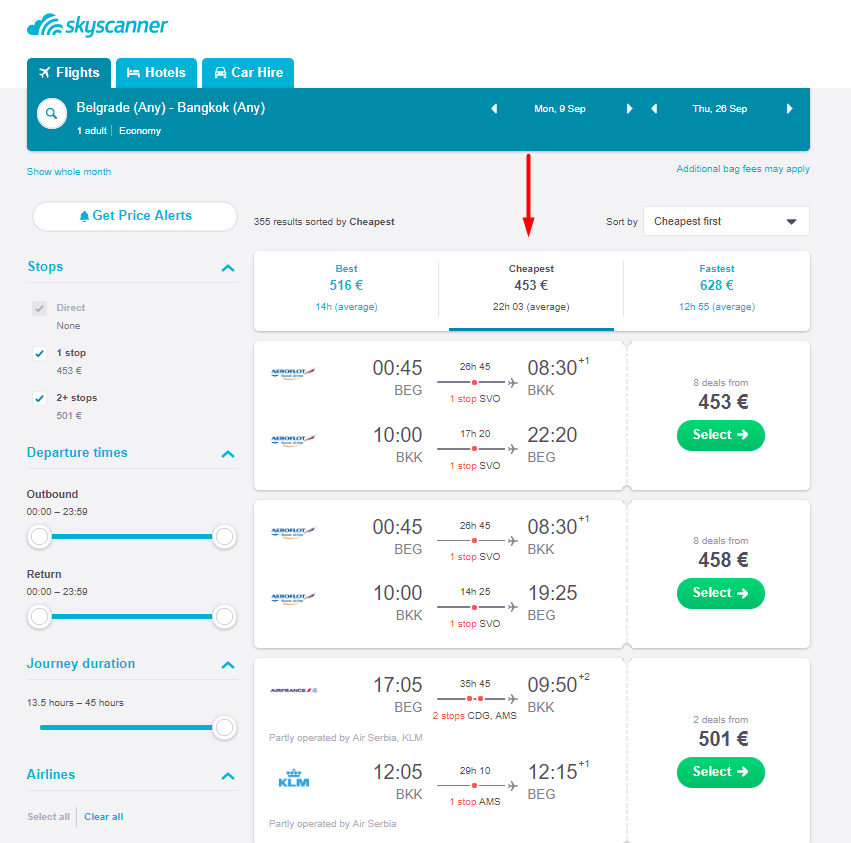Click Clear all airlines link
Viewport: 851px width, 843px height.
click(104, 817)
